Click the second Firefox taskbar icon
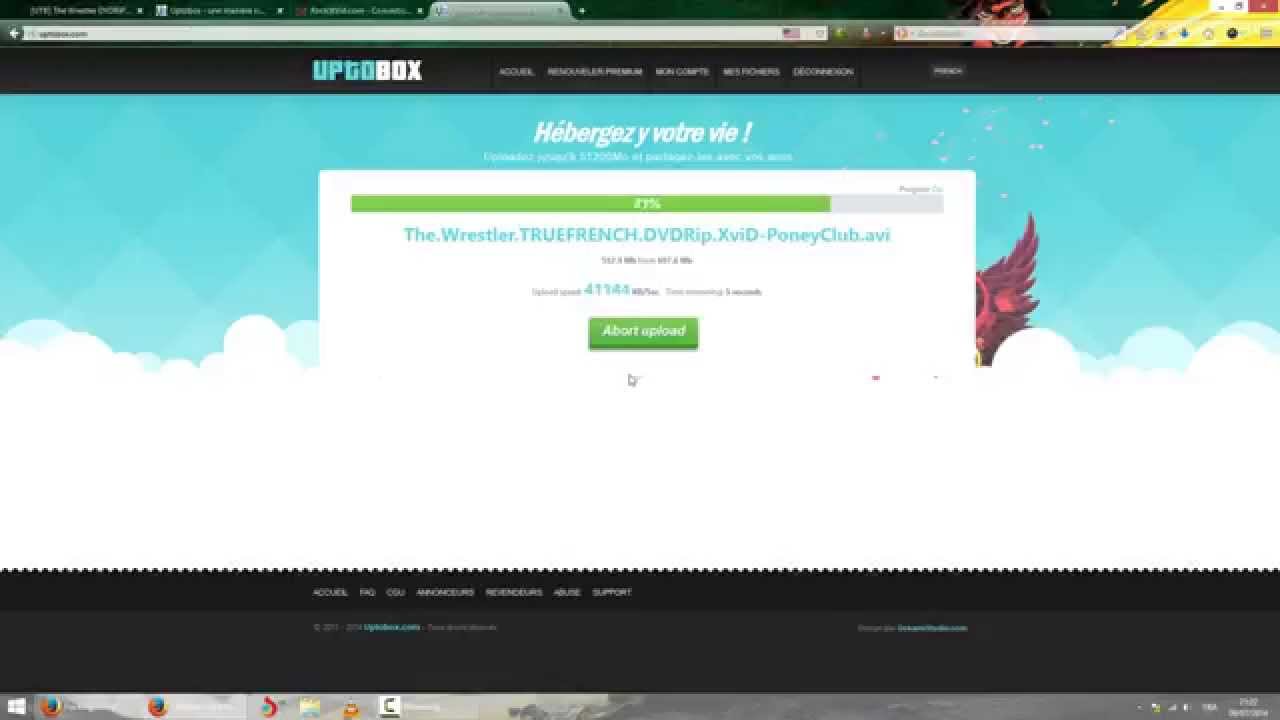 coord(157,707)
